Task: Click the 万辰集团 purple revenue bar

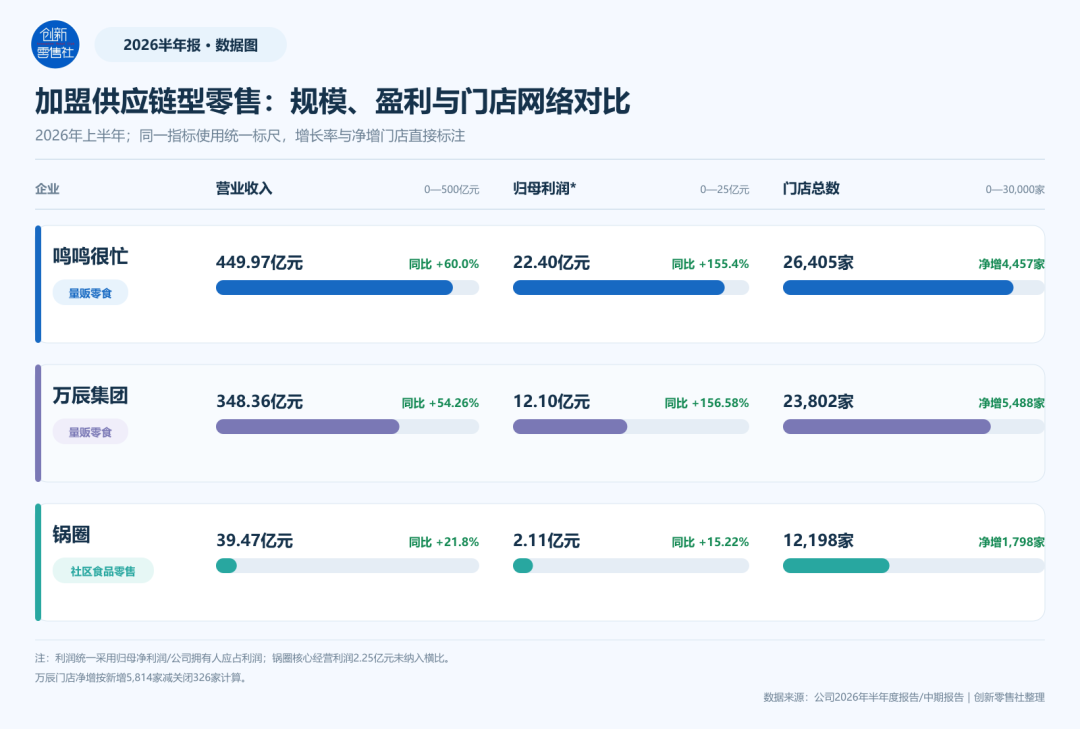Action: (x=307, y=427)
